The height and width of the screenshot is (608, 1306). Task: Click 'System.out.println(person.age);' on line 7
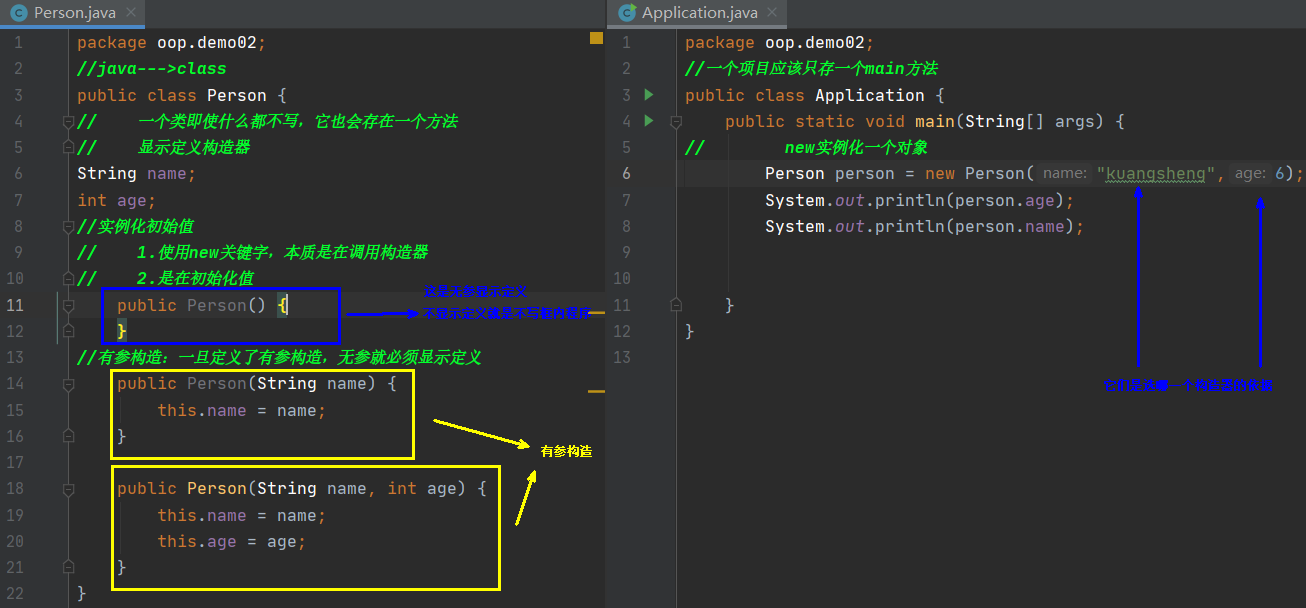[x=920, y=200]
